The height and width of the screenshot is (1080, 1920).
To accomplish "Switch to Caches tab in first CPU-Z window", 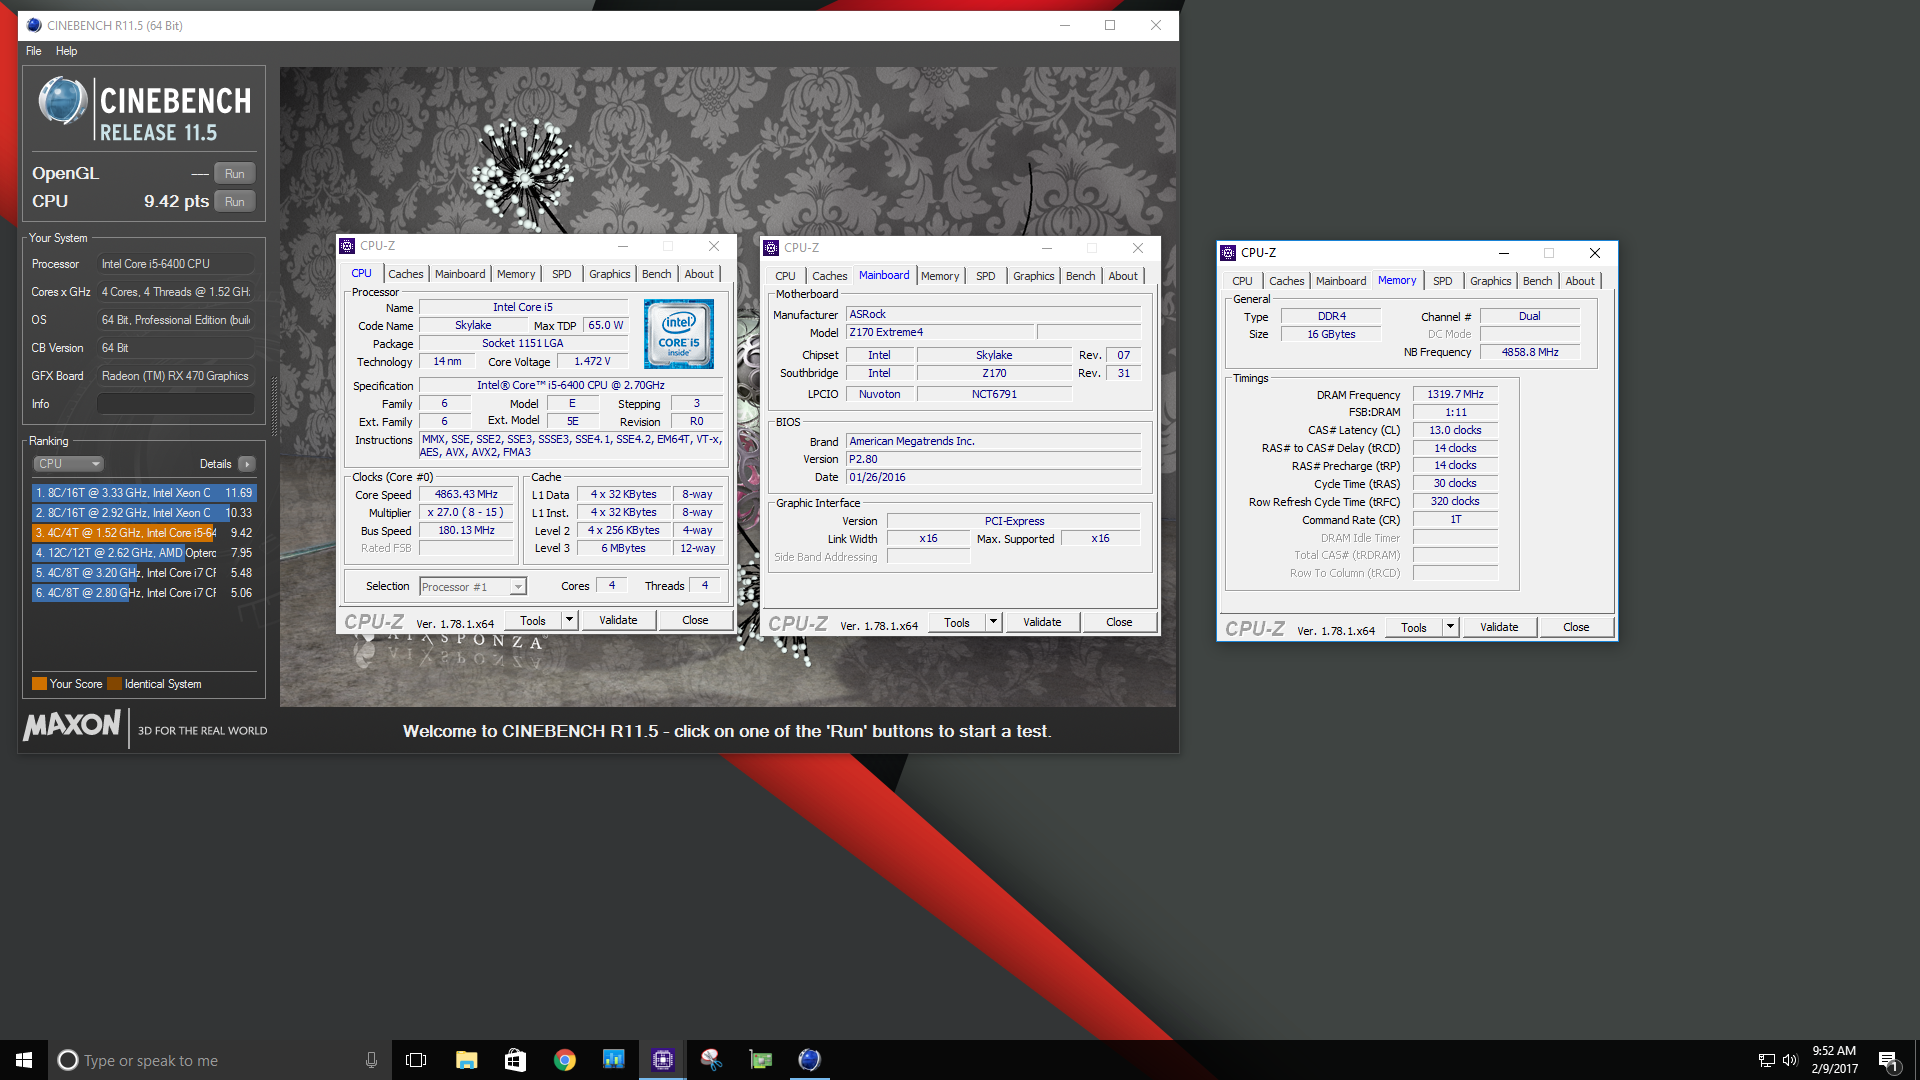I will point(406,274).
